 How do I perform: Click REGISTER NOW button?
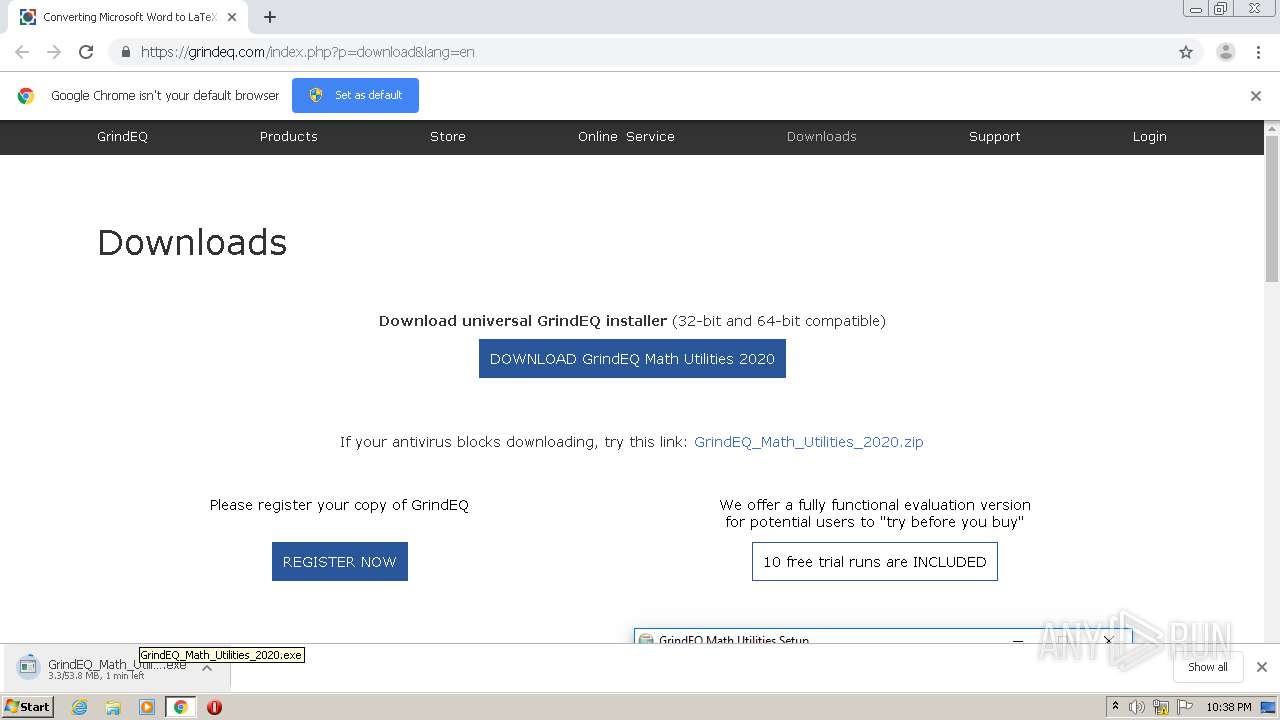pos(340,562)
